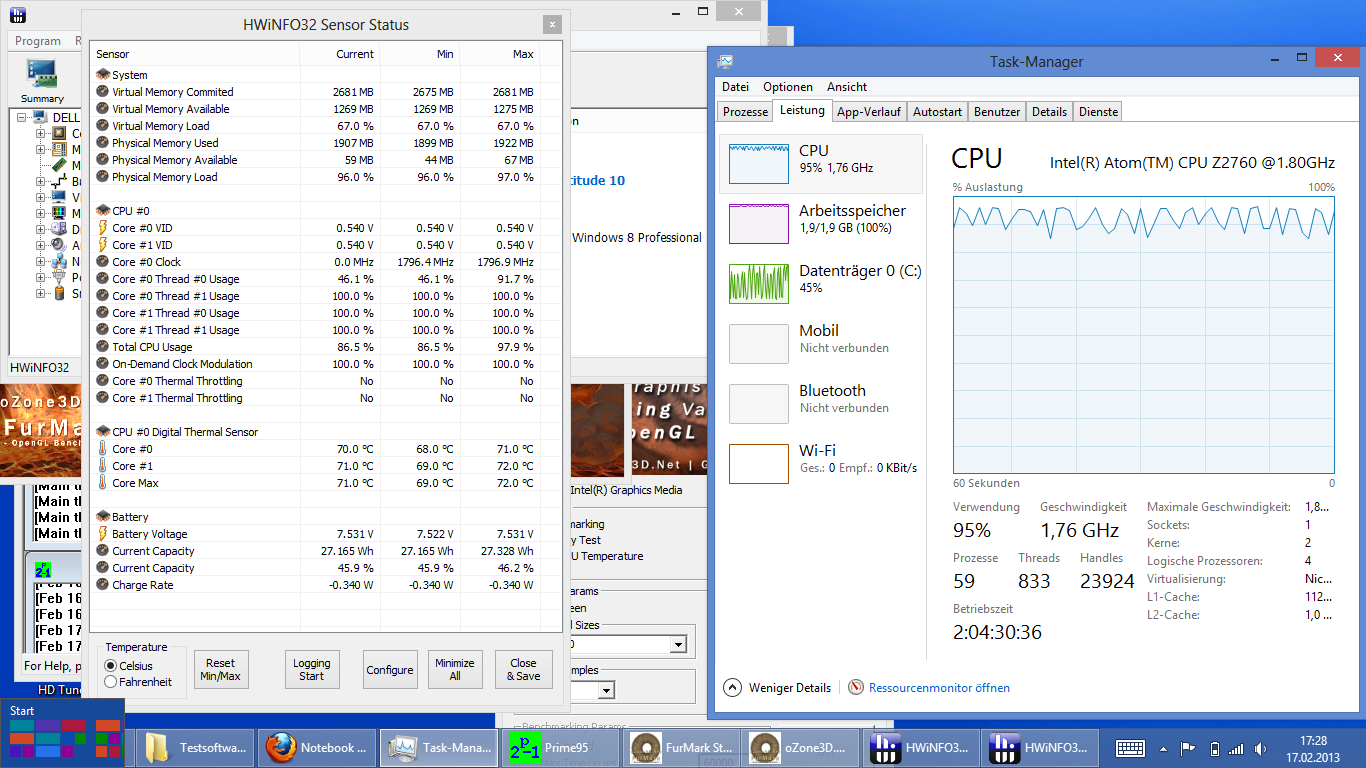Open the Optionen menu in Task-Manager
Viewport: 1366px width, 768px height.
pyautogui.click(x=788, y=87)
